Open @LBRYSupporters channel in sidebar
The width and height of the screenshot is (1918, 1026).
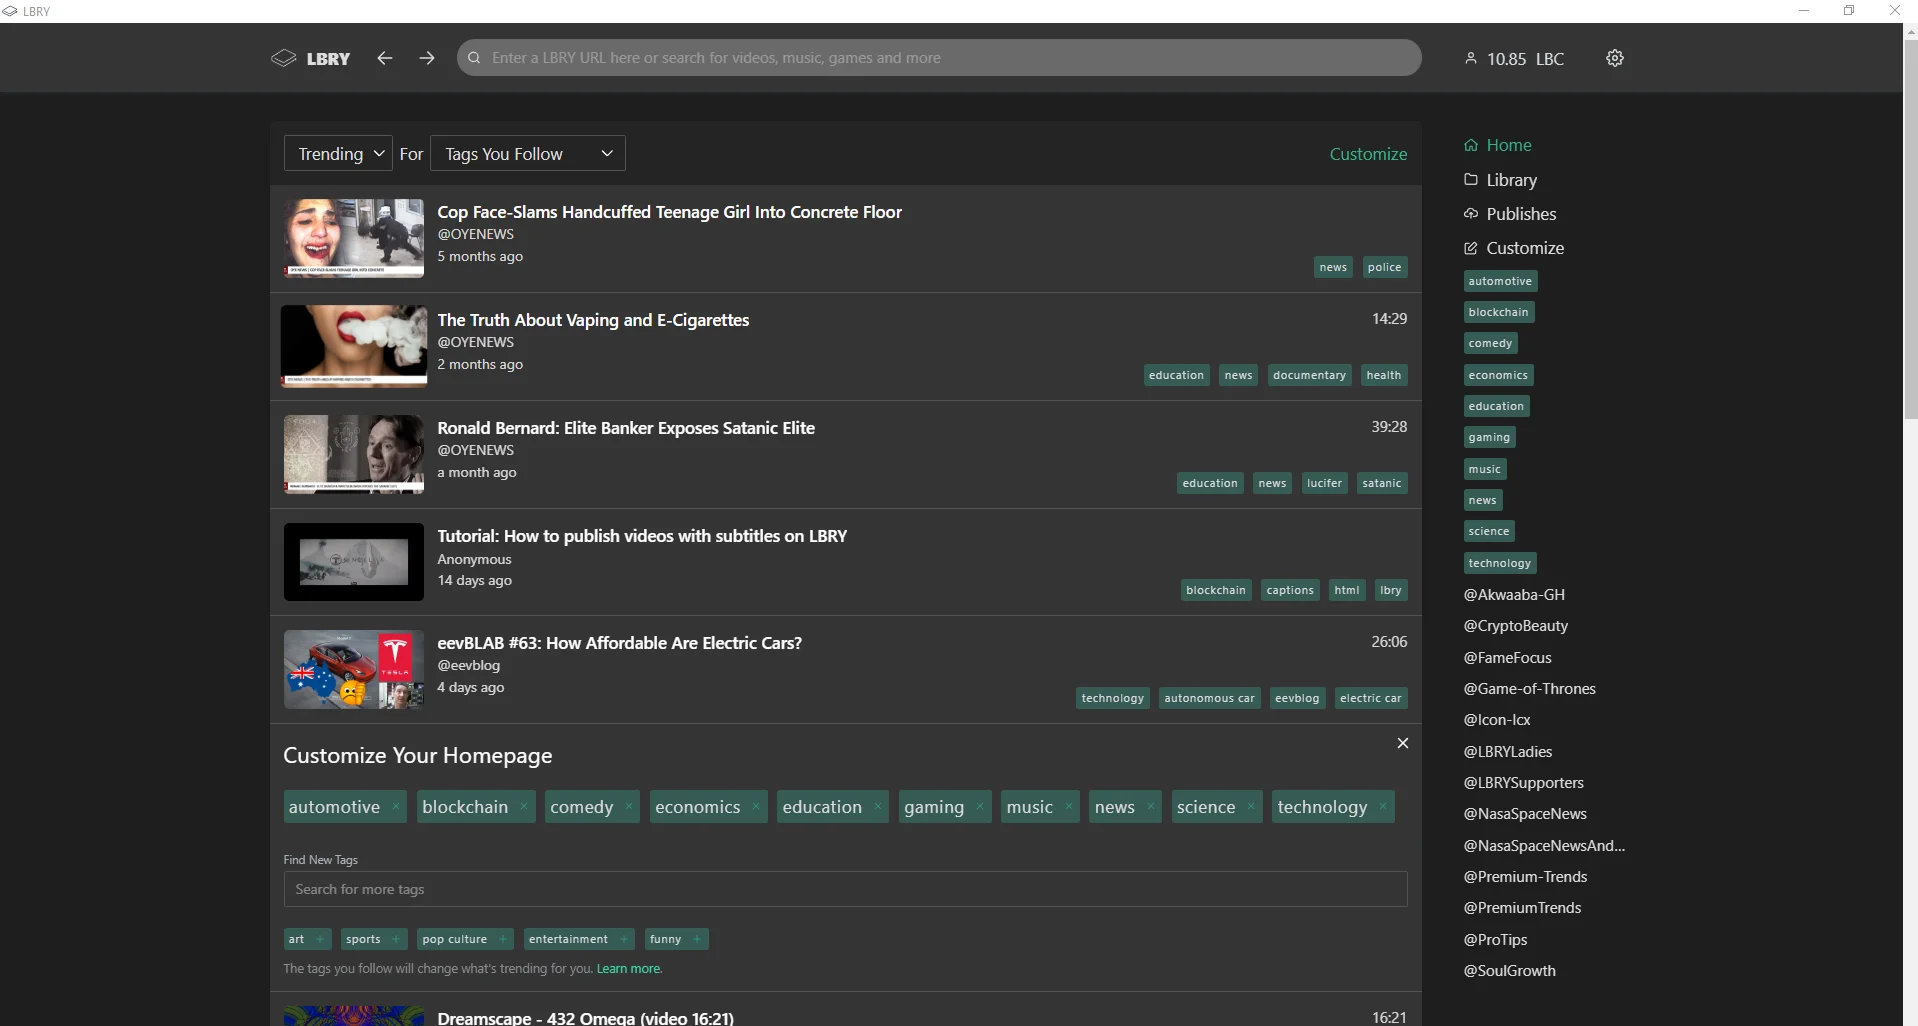pos(1524,783)
